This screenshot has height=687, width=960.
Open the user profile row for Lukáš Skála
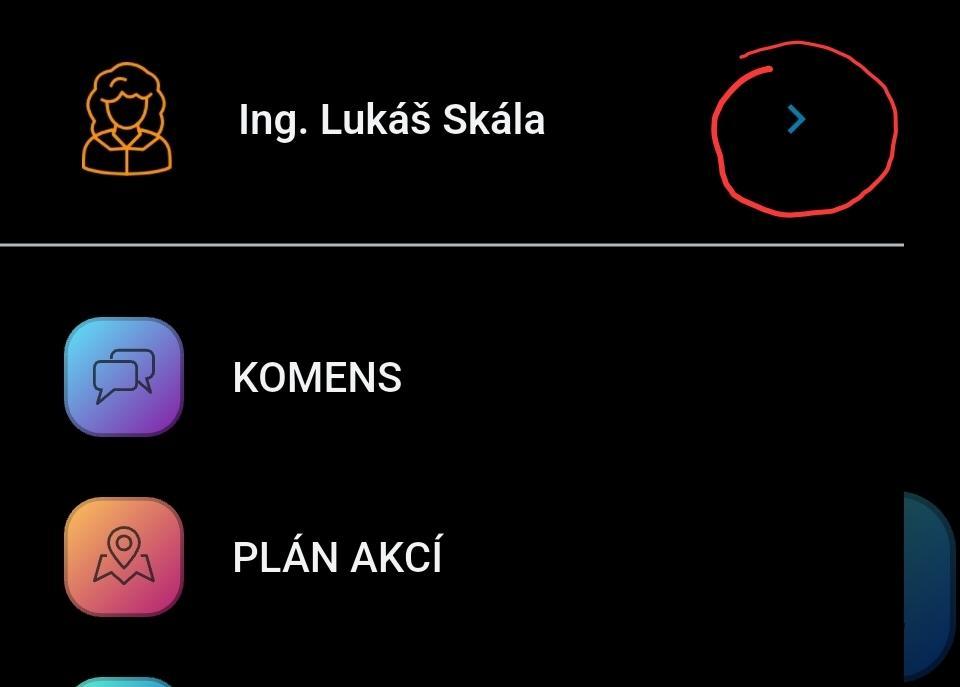(452, 119)
